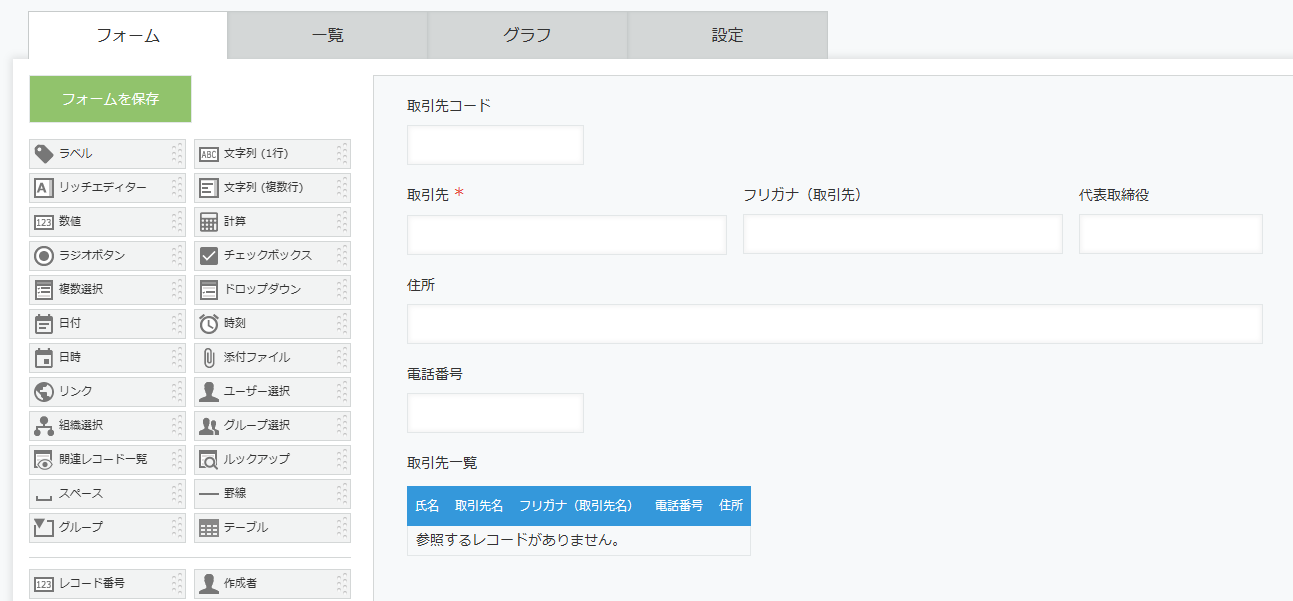The image size is (1293, 601).
Task: Open the 設定 tab
Action: click(728, 36)
